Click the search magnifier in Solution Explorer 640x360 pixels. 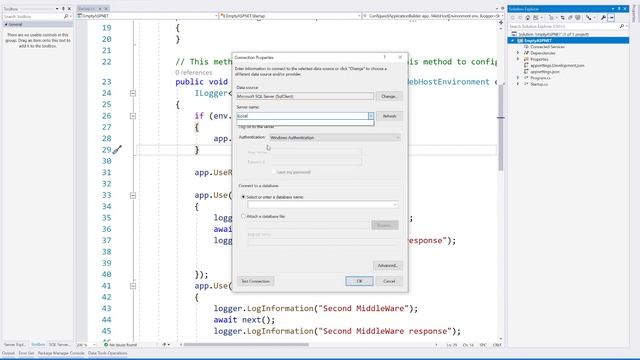(x=622, y=26)
